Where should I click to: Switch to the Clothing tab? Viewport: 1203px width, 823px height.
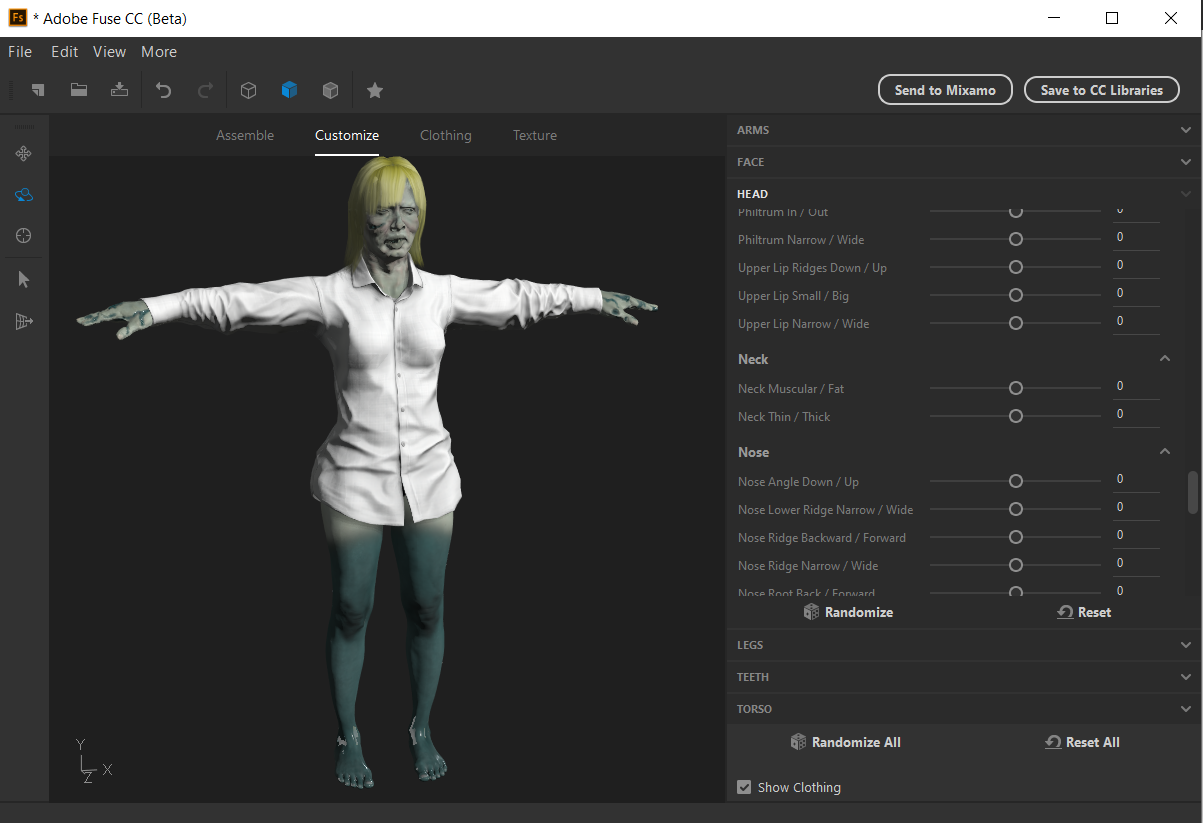445,135
